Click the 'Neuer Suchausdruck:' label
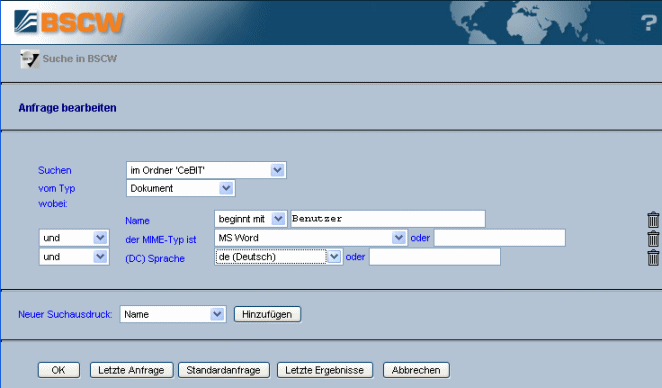662x388 pixels. (x=65, y=315)
